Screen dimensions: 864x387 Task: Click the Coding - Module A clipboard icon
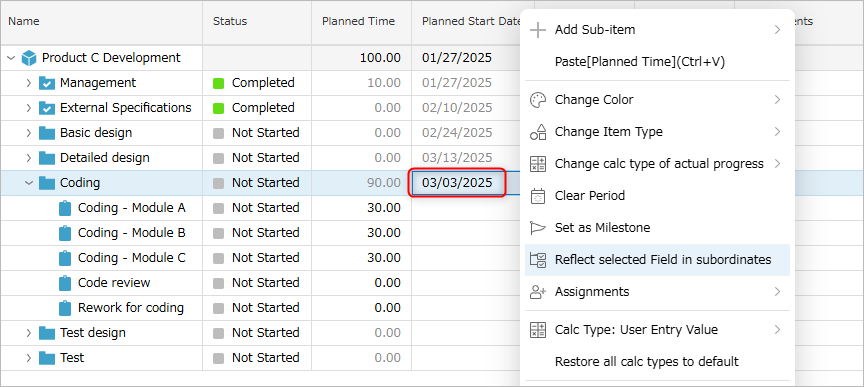coord(65,208)
